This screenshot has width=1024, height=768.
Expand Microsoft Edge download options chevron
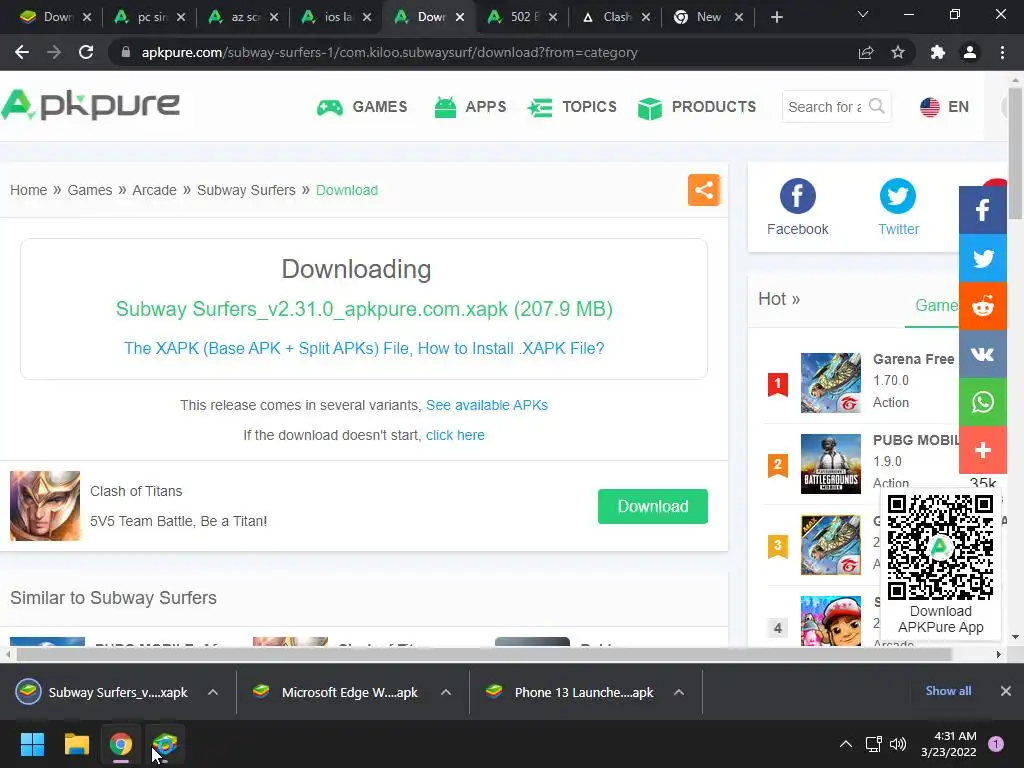446,692
